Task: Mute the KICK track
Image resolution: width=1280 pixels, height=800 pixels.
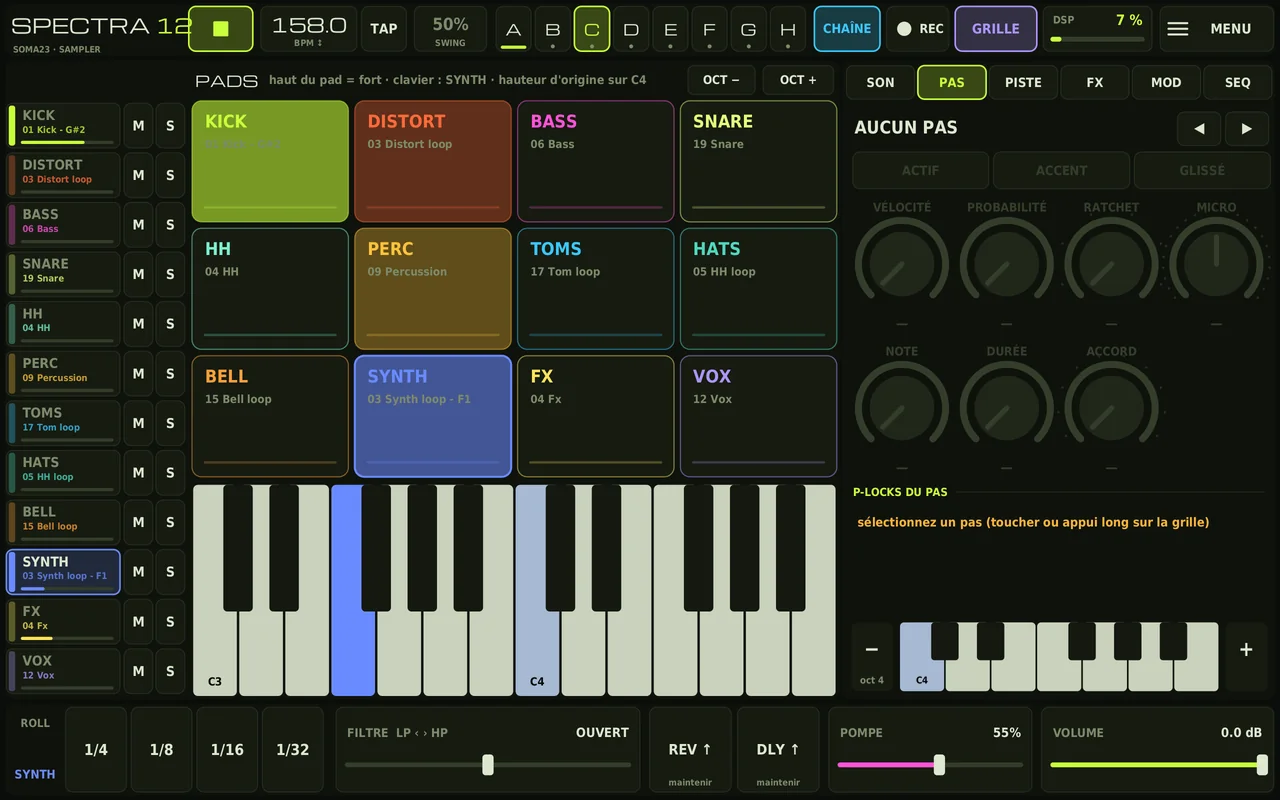Action: tap(138, 125)
